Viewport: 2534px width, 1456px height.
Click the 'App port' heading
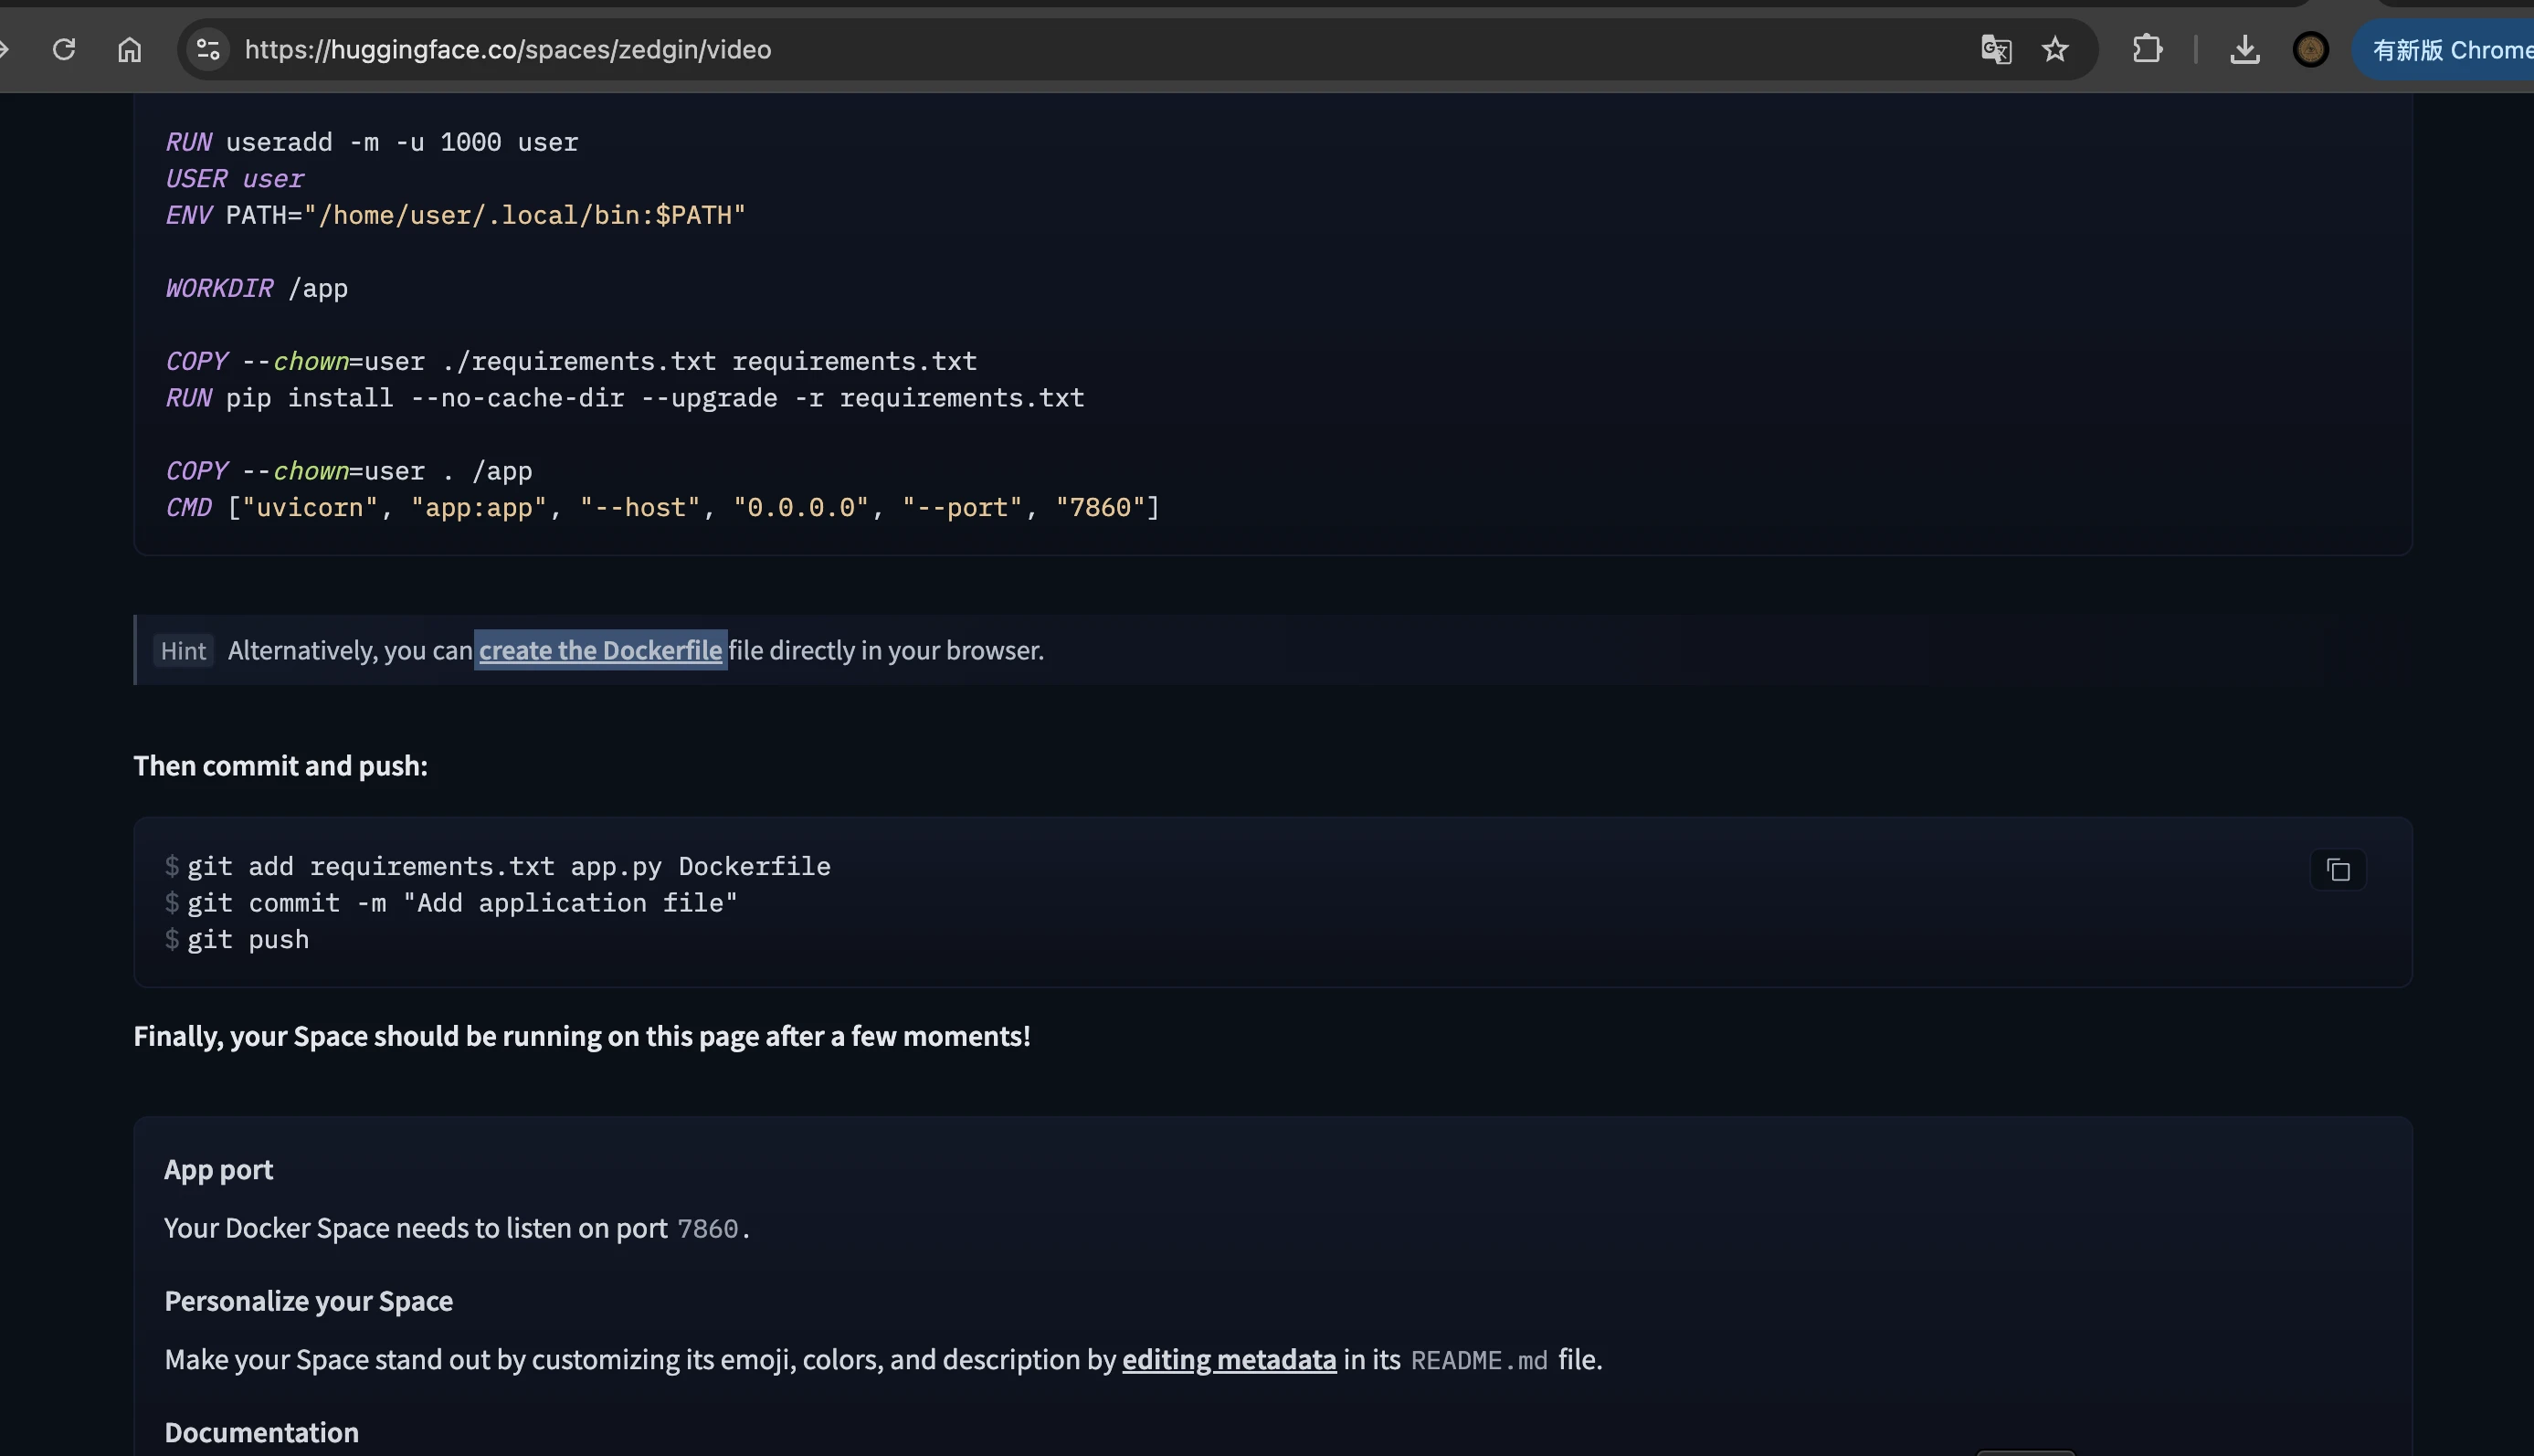tap(218, 1170)
